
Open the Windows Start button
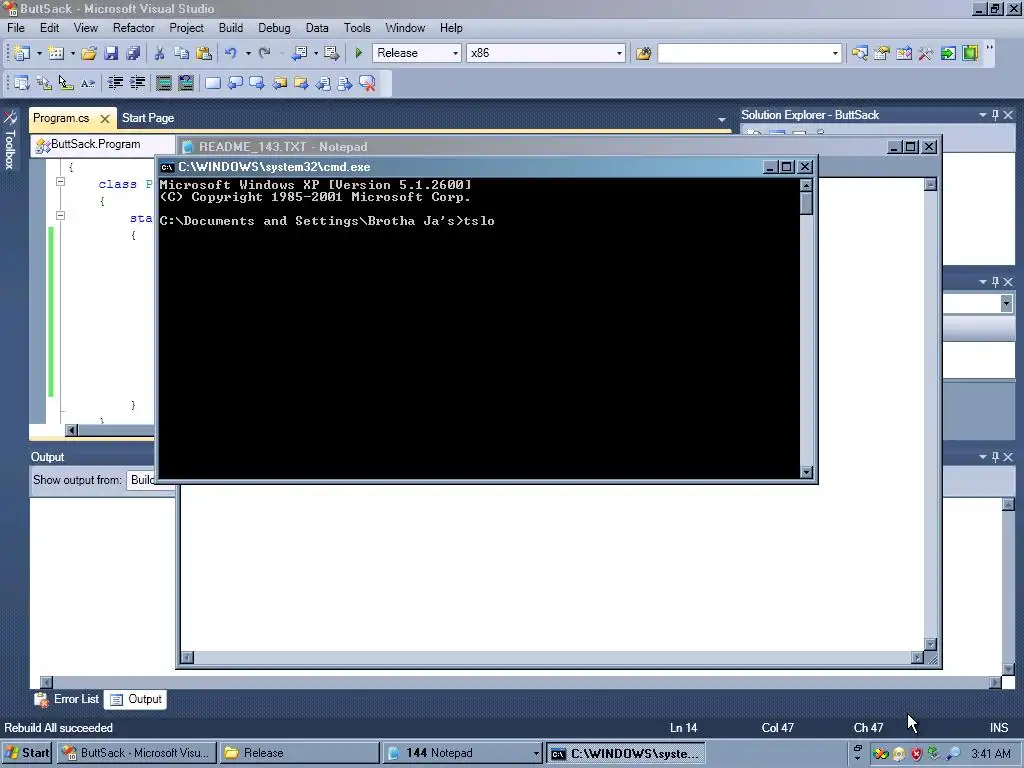click(27, 753)
